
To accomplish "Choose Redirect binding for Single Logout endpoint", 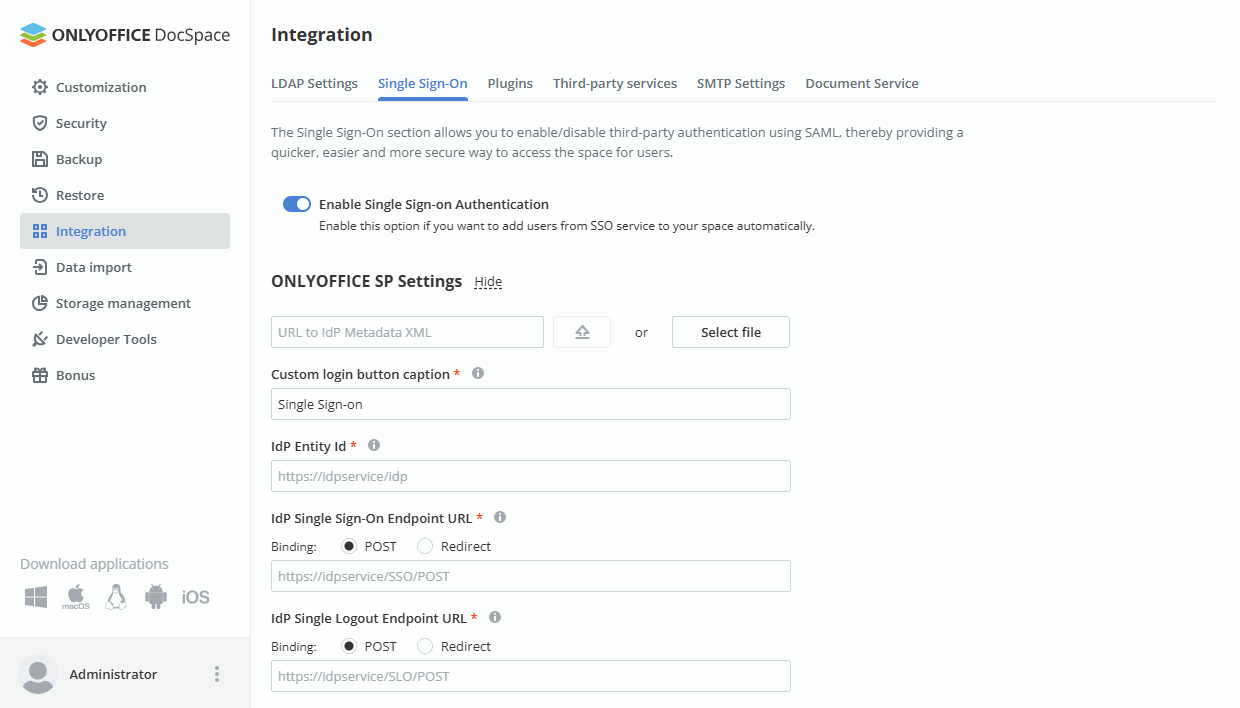I will (x=427, y=646).
